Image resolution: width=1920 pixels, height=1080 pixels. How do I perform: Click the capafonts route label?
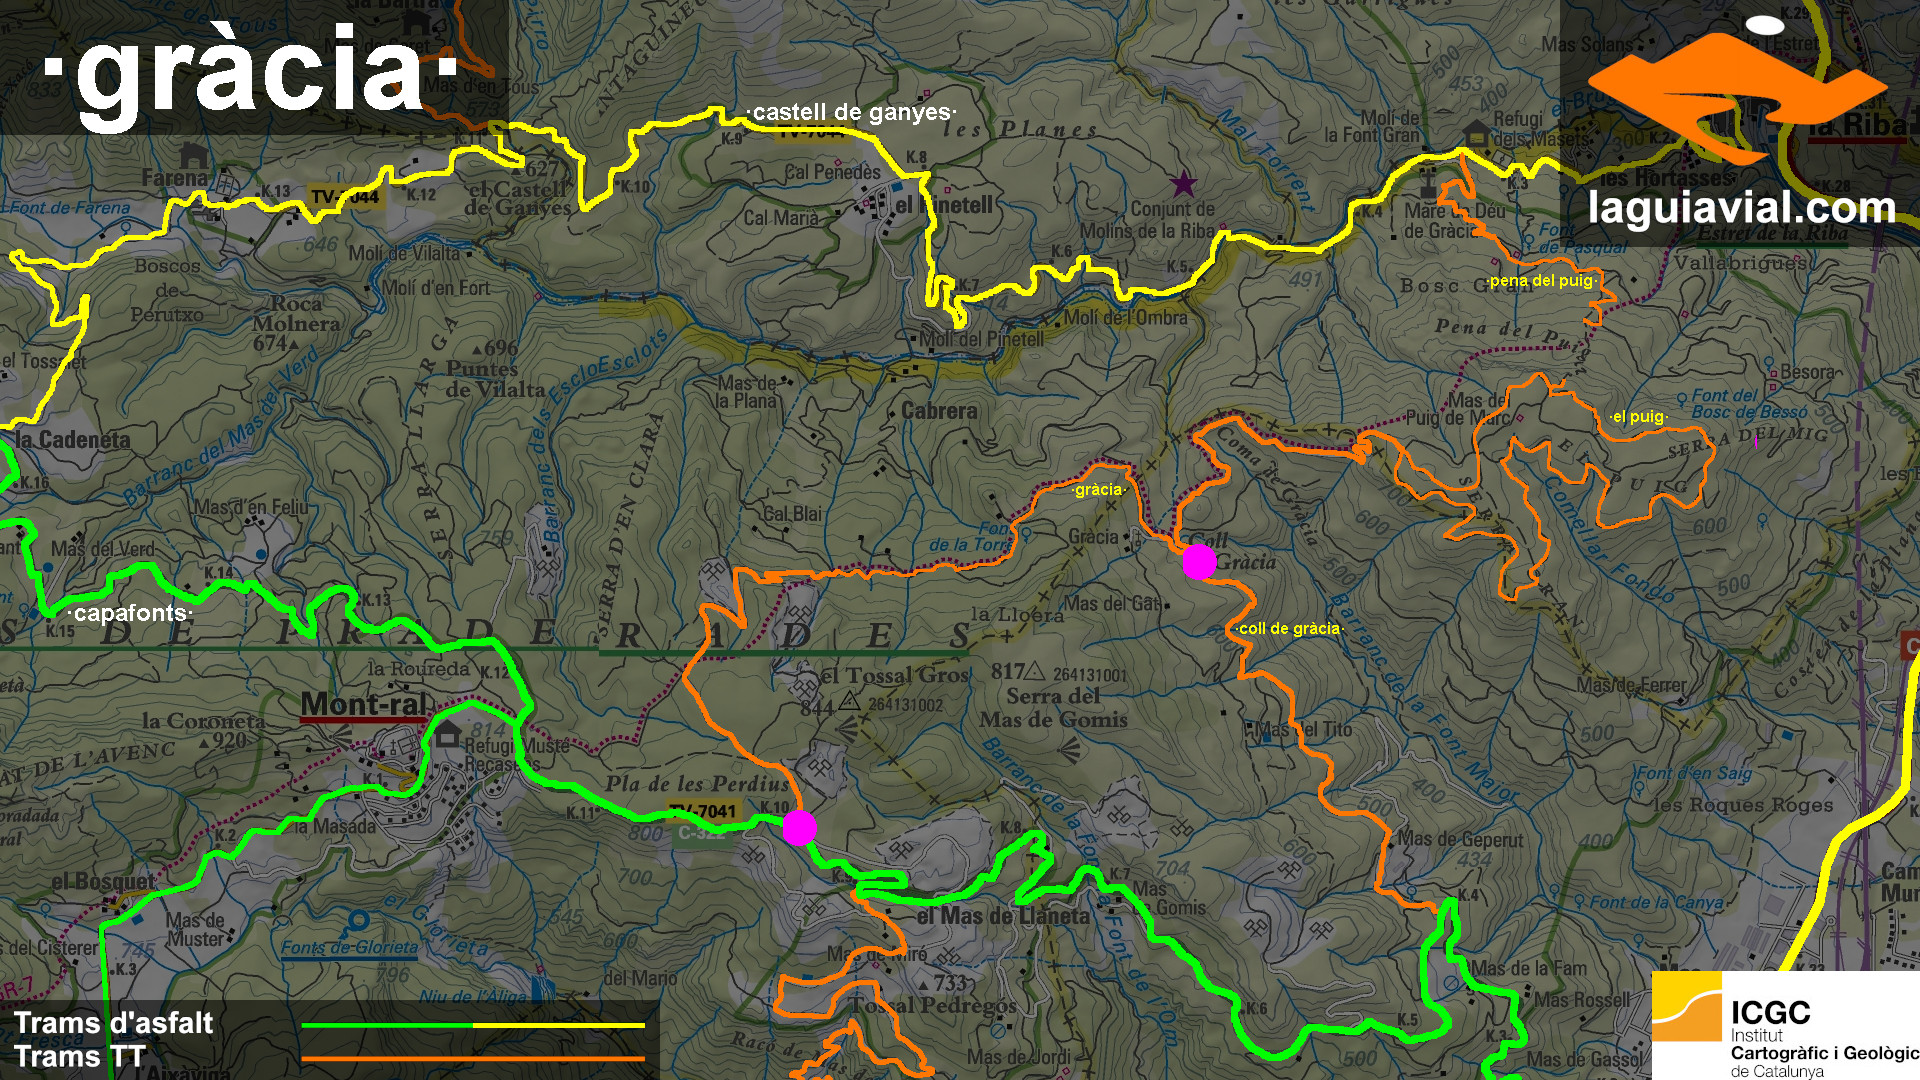pos(130,613)
